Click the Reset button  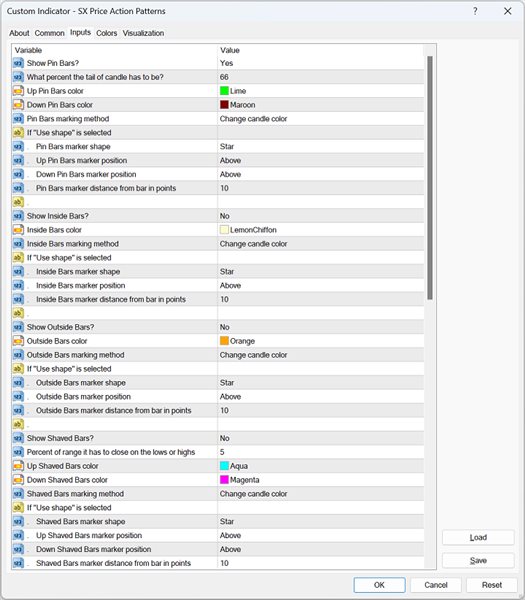click(492, 585)
